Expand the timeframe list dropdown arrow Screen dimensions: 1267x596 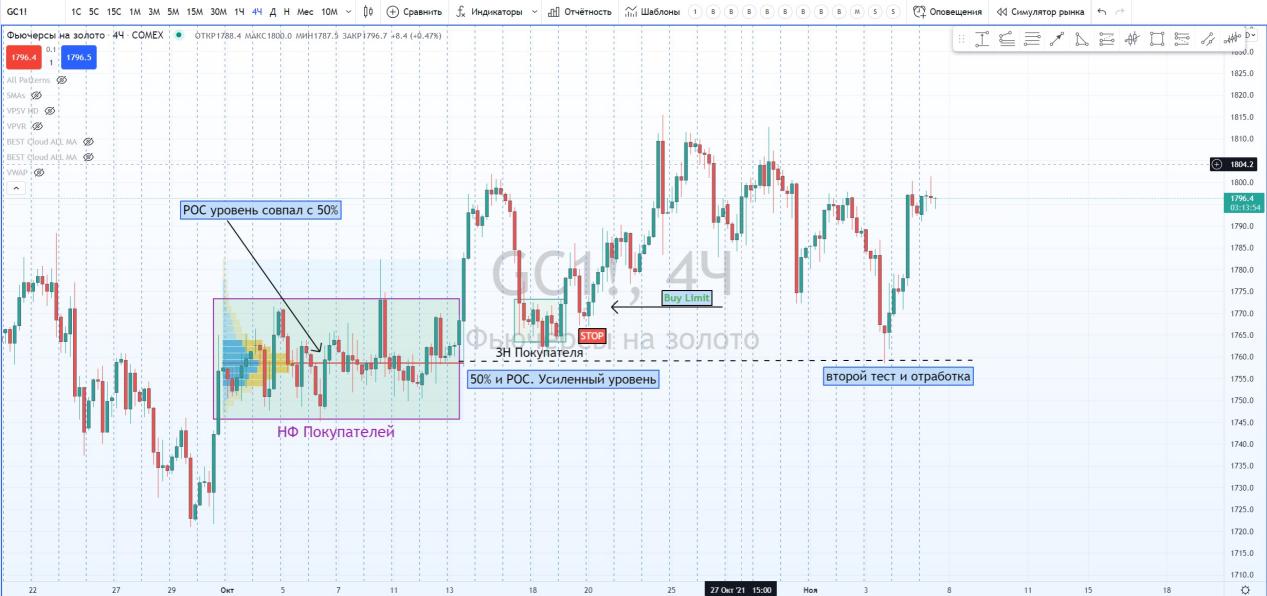347,12
